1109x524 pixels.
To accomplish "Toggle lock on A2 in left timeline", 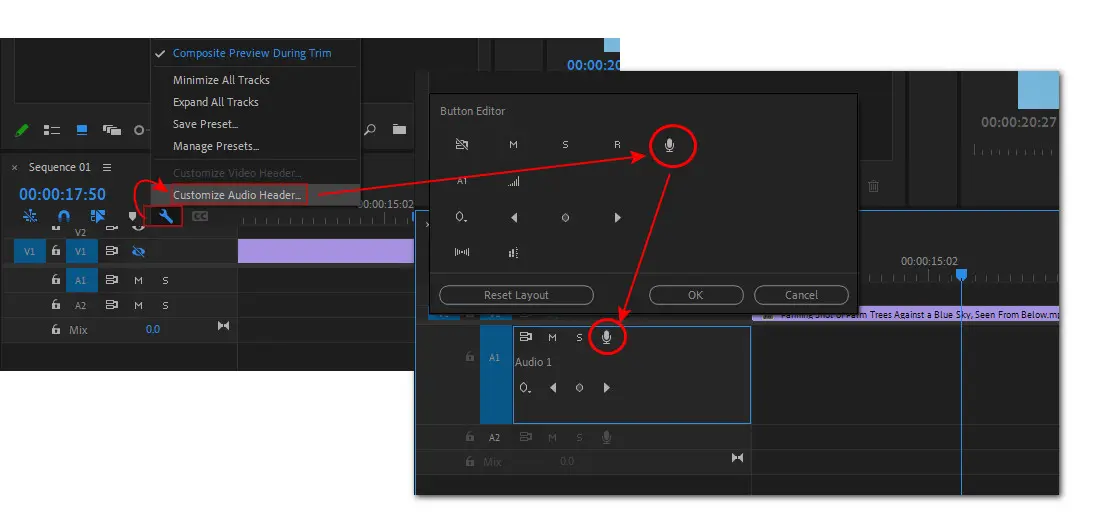I will [x=56, y=305].
